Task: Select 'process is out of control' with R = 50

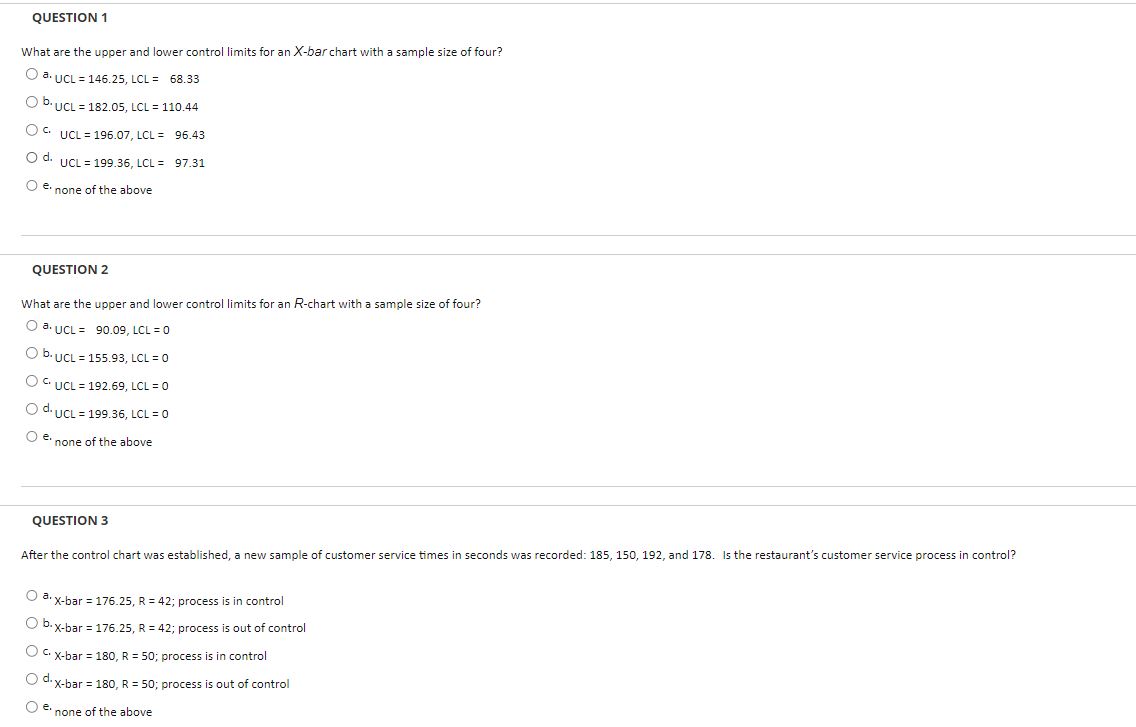Action: (31, 679)
